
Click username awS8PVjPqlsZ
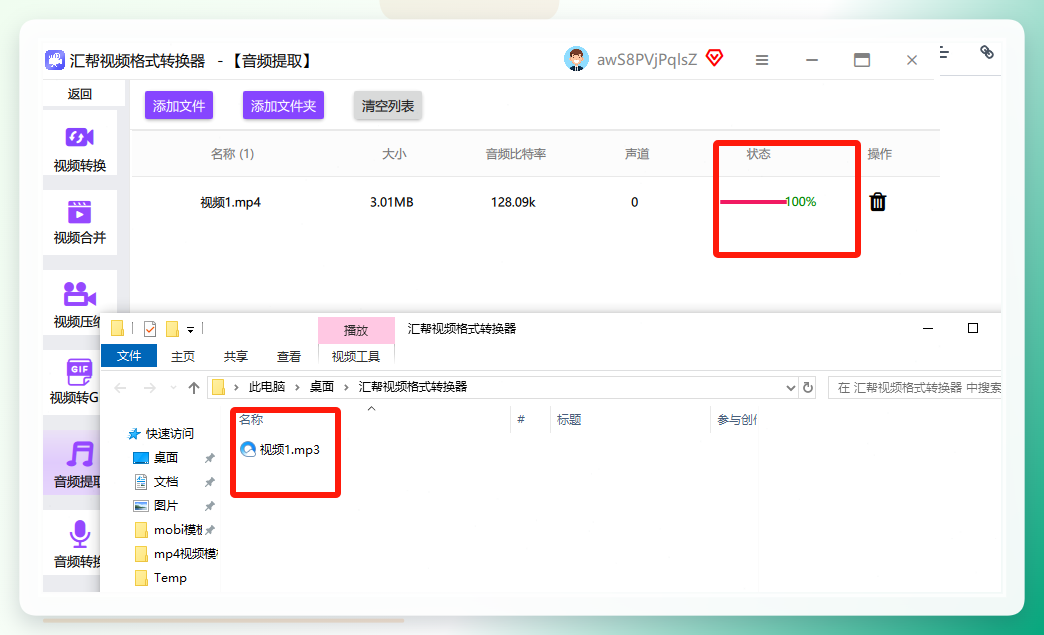point(647,60)
